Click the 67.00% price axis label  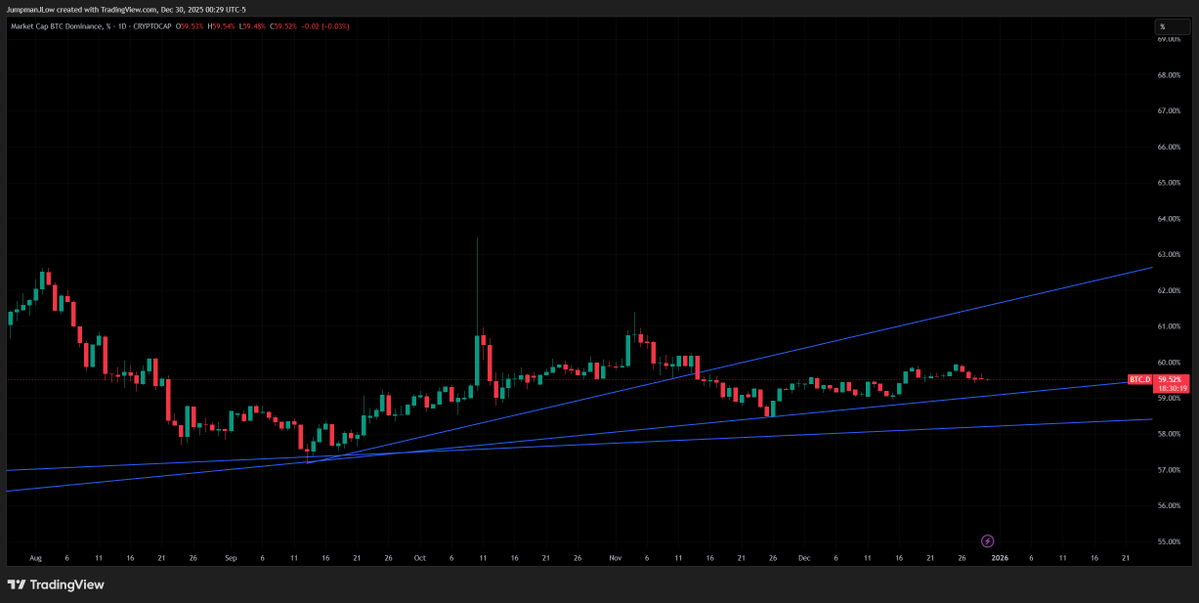click(1167, 111)
